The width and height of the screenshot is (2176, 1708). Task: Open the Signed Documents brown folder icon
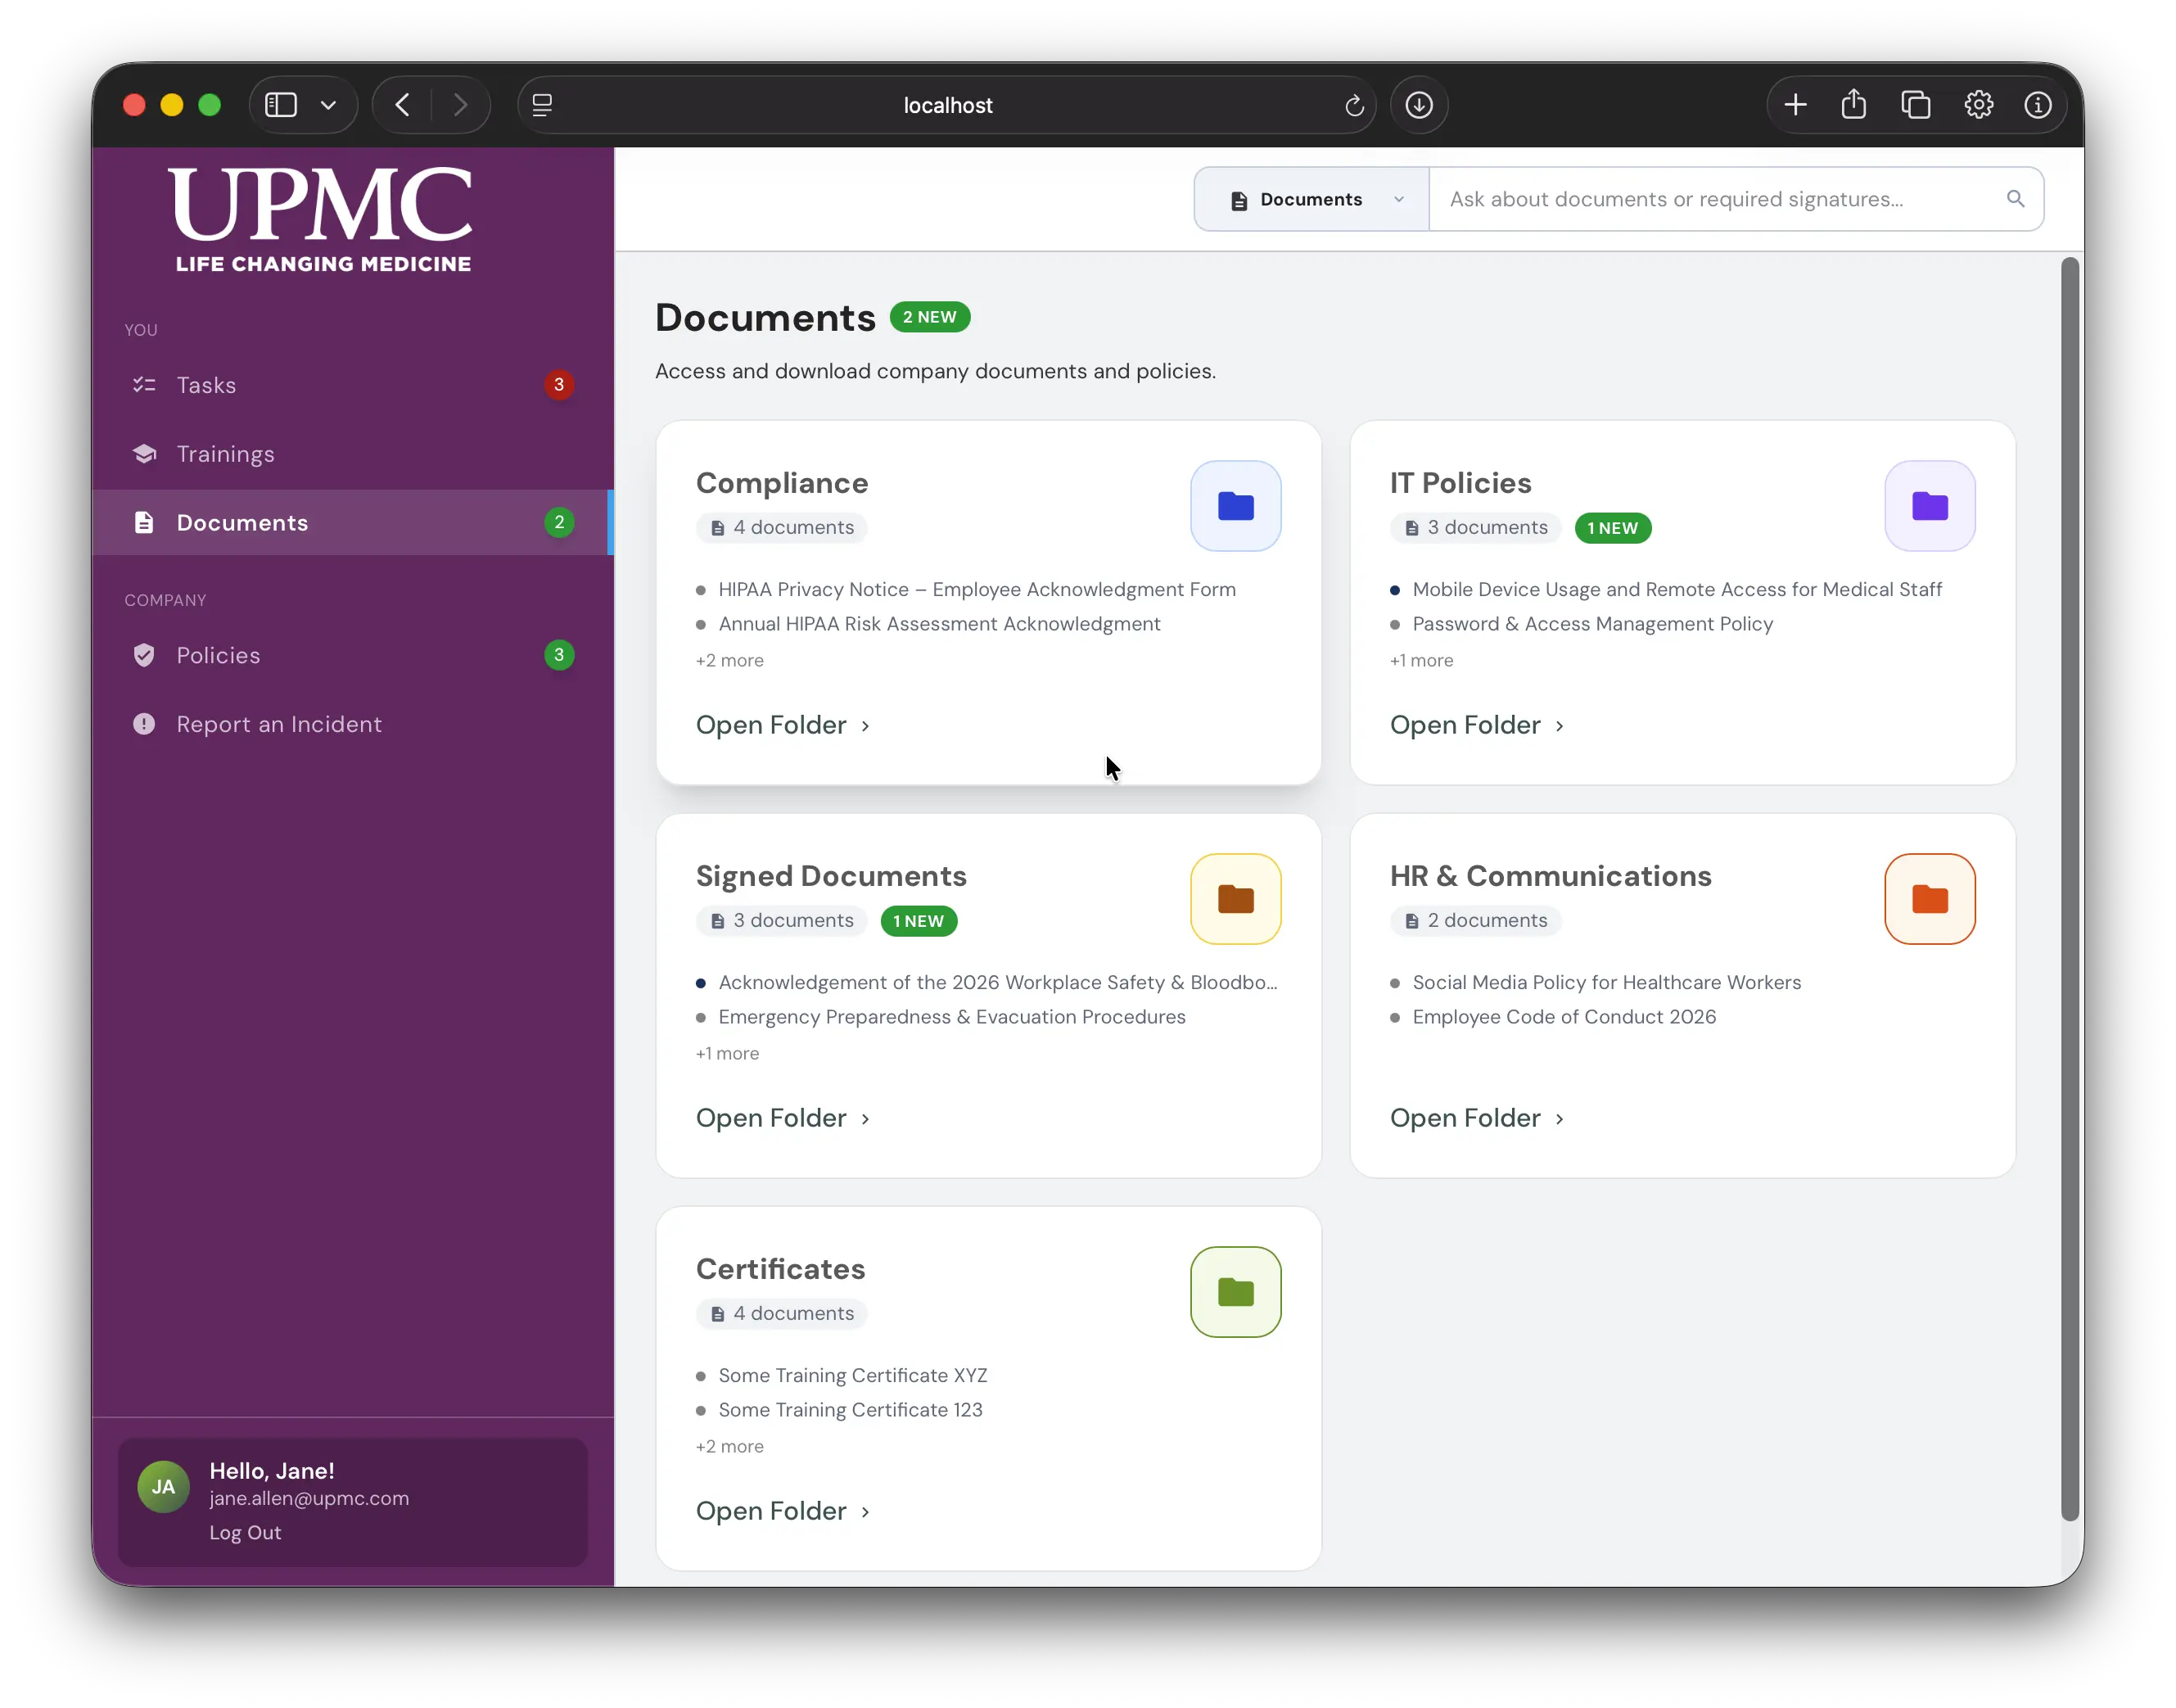point(1235,899)
